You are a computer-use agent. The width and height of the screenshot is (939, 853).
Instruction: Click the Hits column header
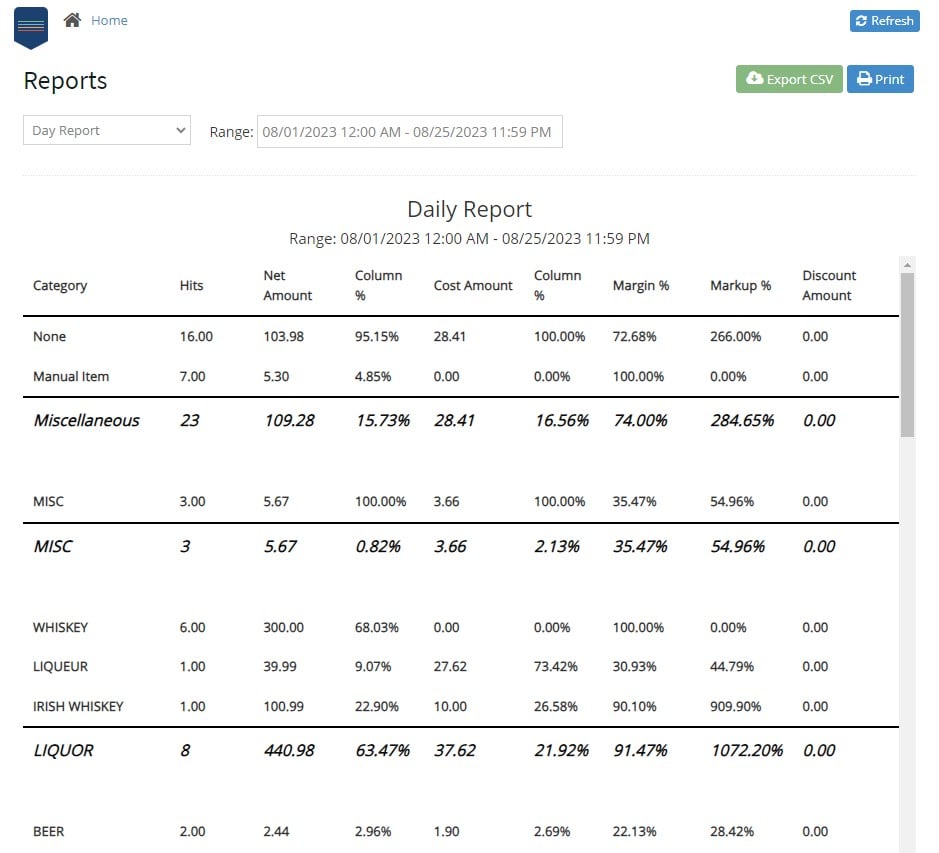point(191,285)
